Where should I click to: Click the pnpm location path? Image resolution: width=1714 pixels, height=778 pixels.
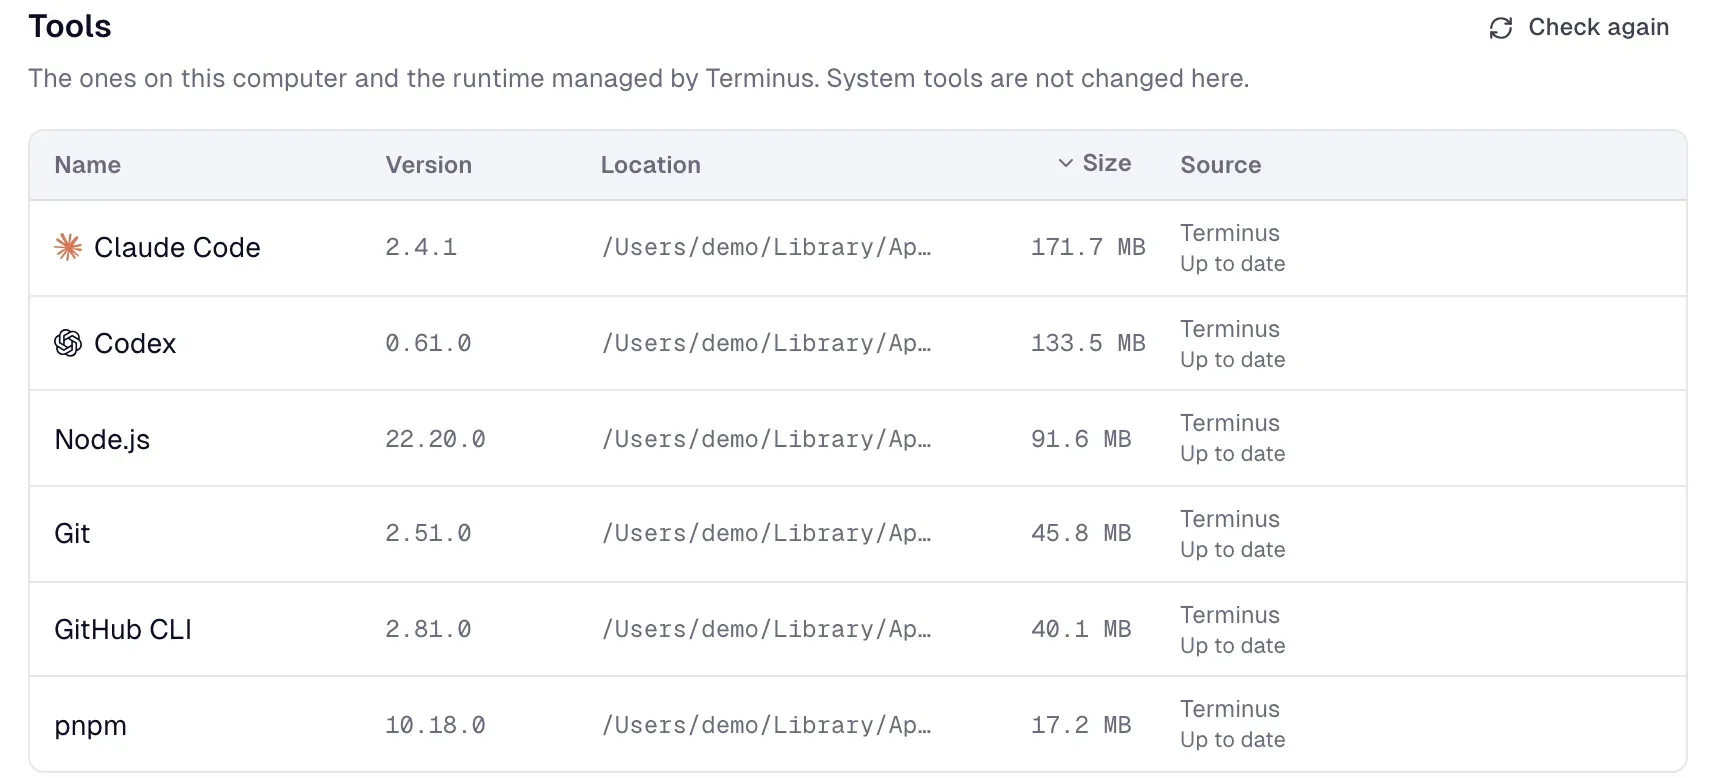click(766, 725)
